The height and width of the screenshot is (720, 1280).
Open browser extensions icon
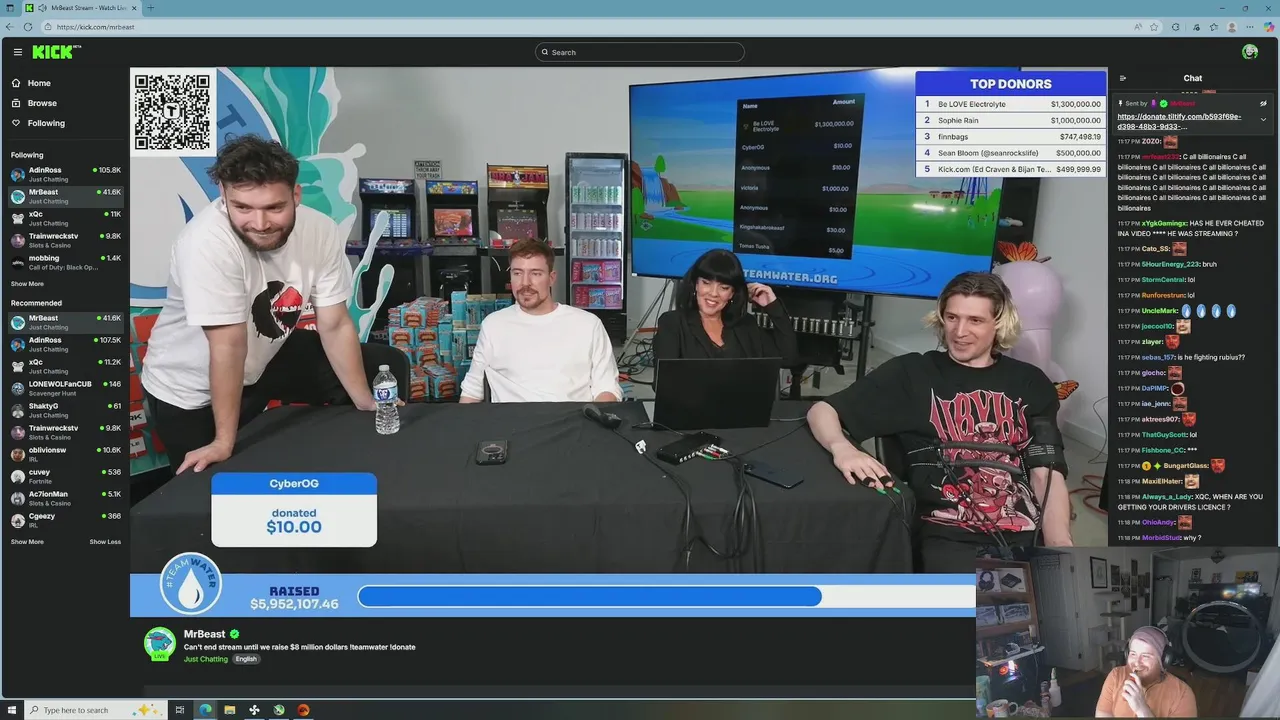1175,27
